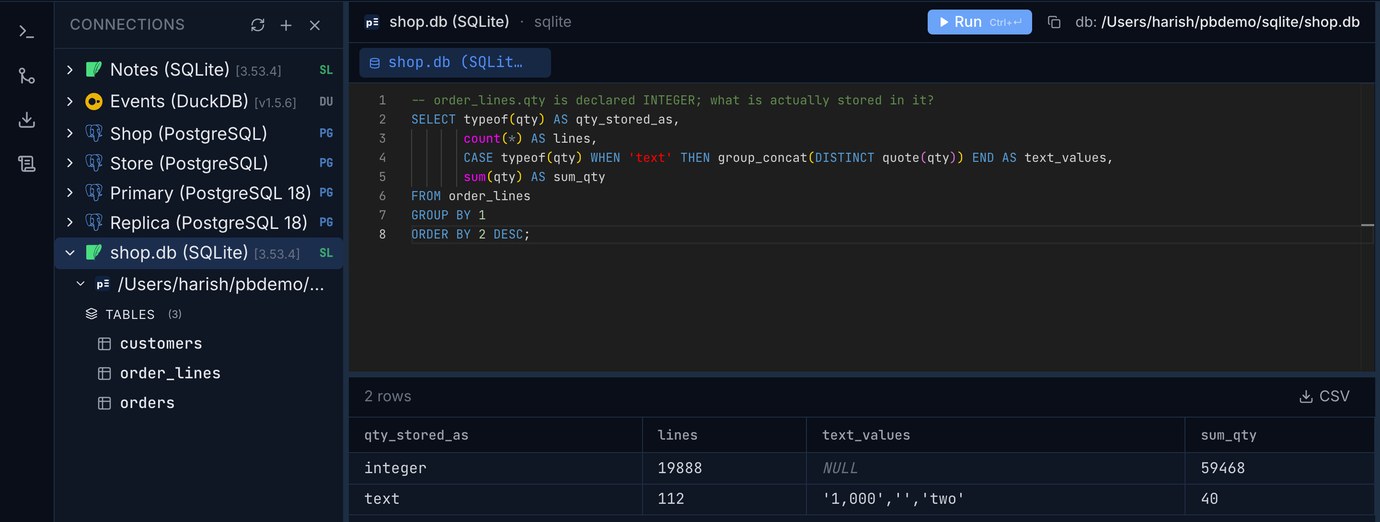1380x522 pixels.
Task: Click the 'sqlite' label in title bar
Action: pos(553,22)
